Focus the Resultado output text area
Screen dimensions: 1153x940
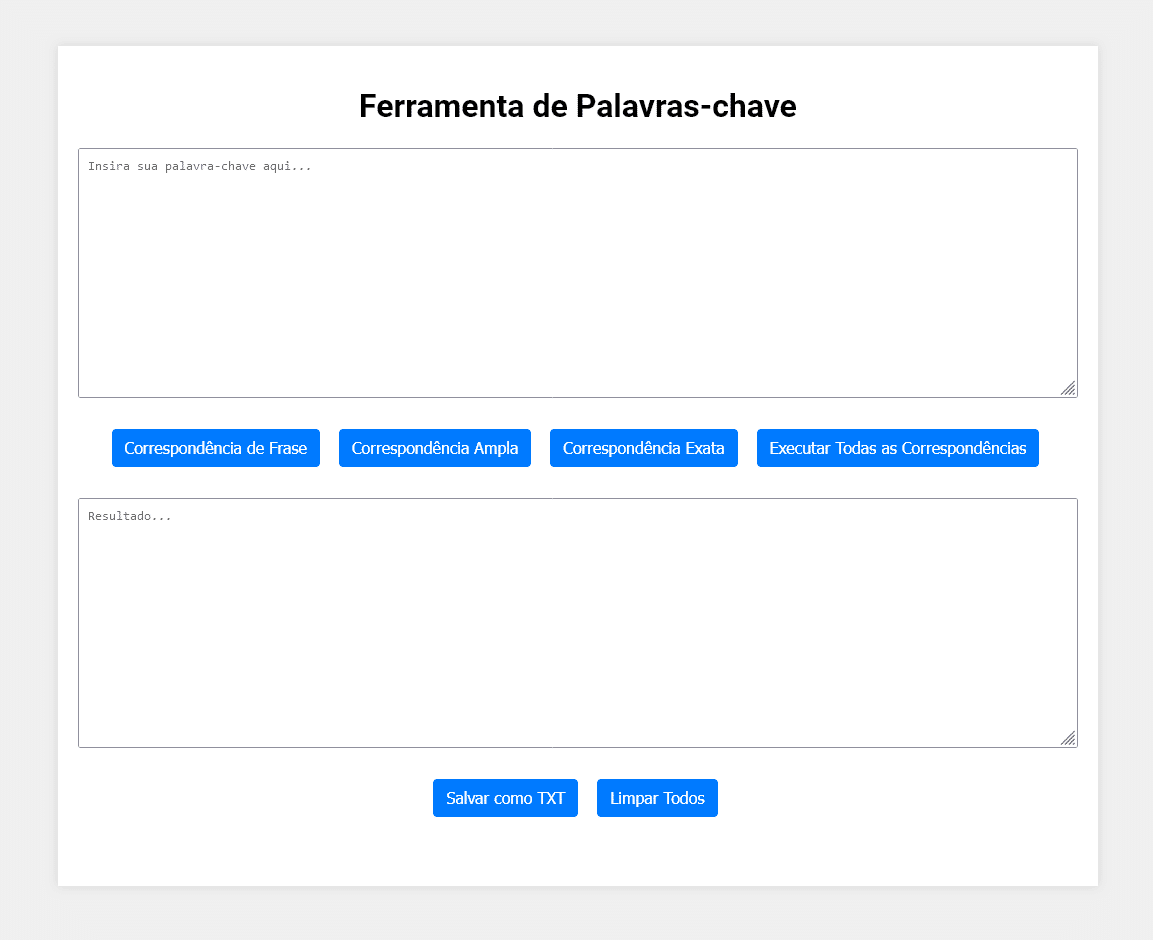[578, 623]
